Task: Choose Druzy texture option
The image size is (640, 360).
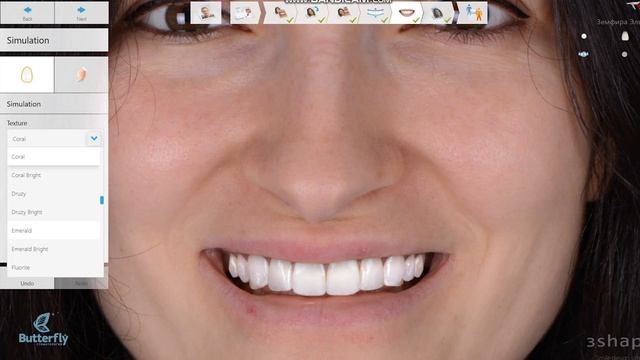Action: tap(53, 193)
